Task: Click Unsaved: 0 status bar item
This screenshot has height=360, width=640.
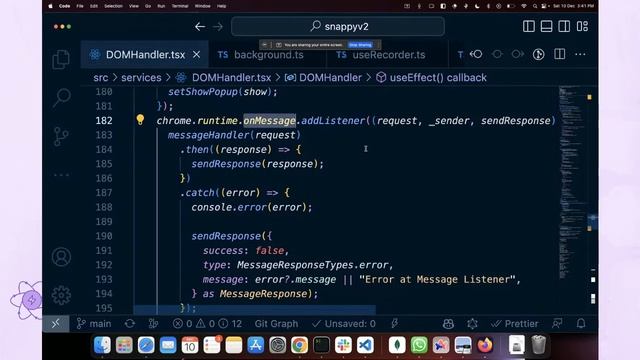Action: coord(344,324)
